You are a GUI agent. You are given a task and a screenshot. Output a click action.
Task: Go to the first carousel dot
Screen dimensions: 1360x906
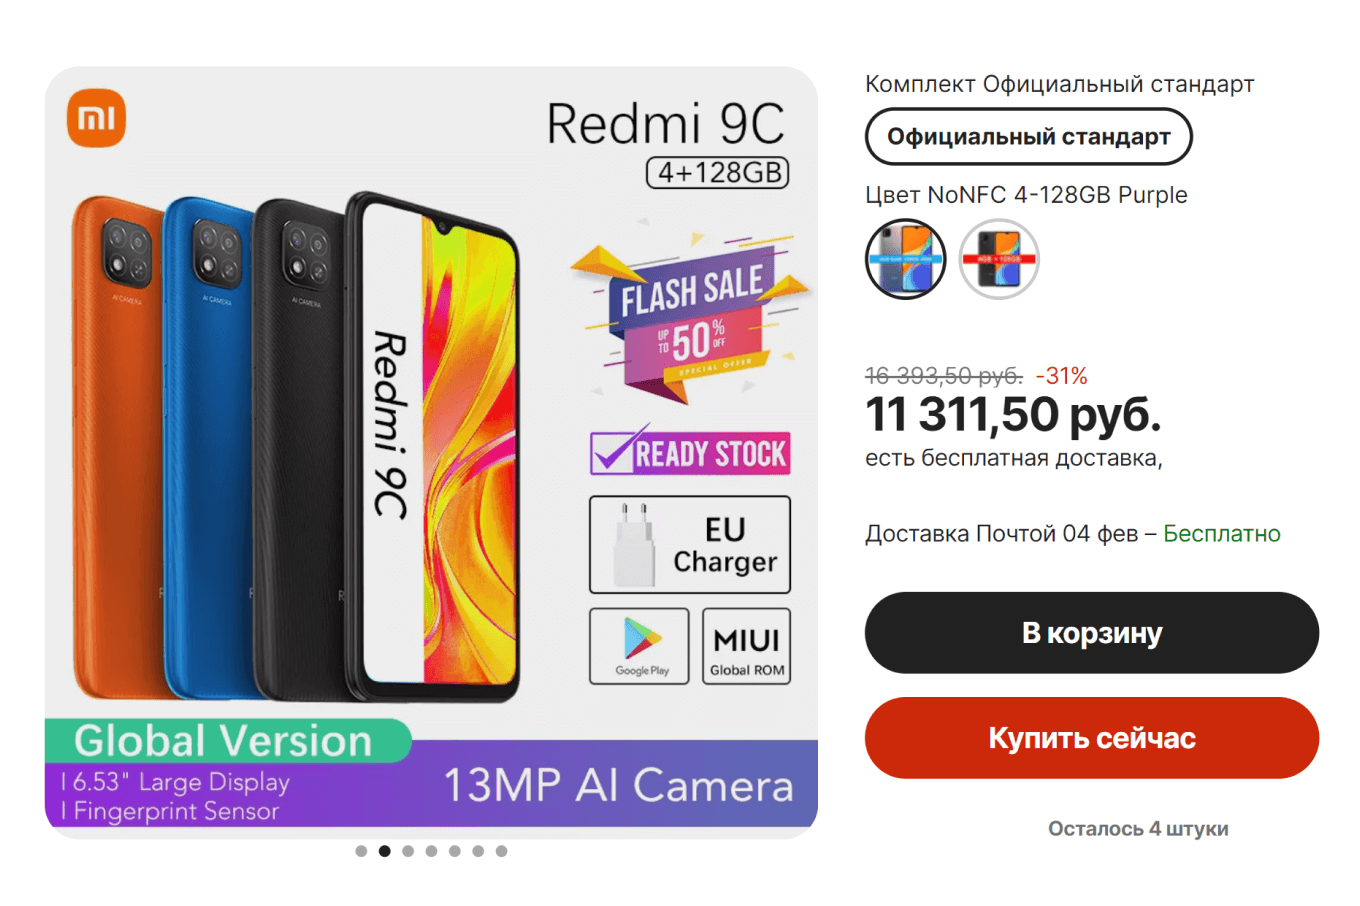[361, 851]
